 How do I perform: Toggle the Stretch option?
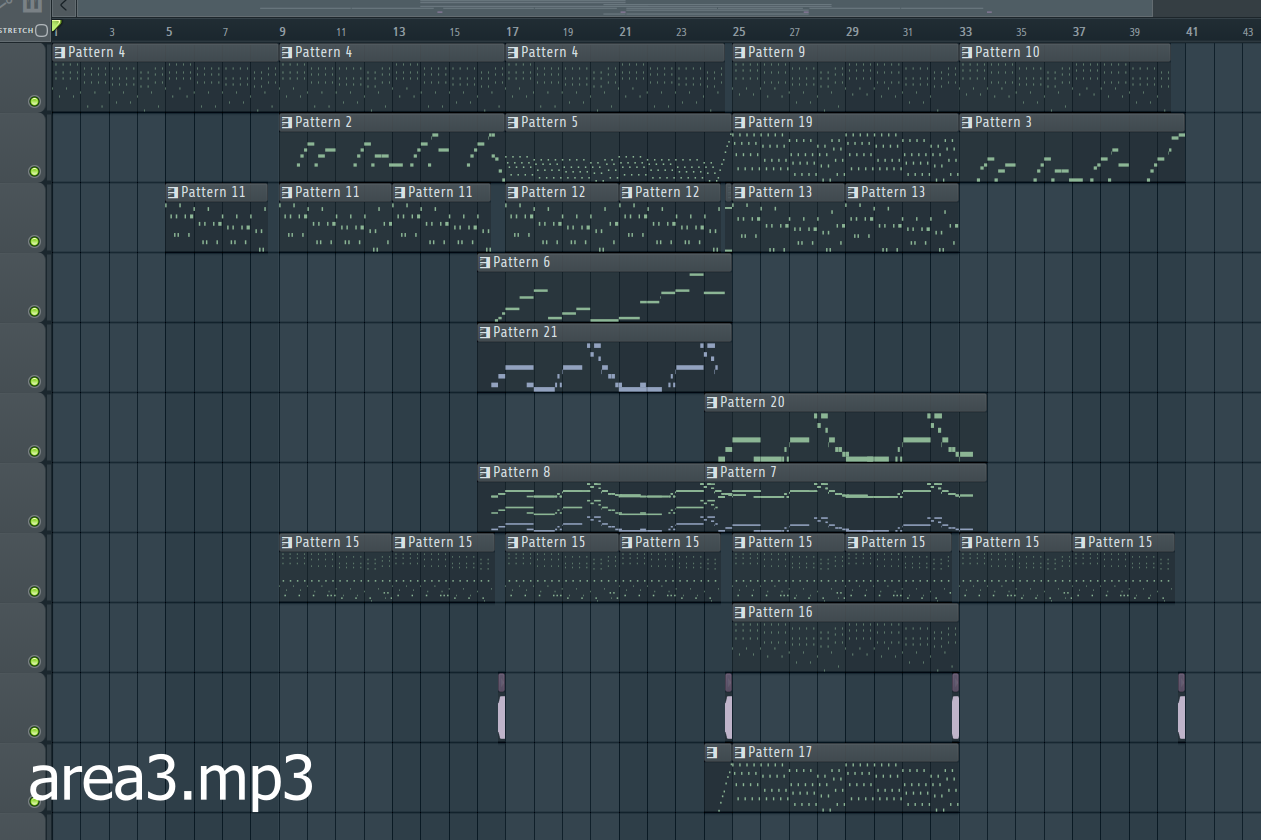coord(41,31)
